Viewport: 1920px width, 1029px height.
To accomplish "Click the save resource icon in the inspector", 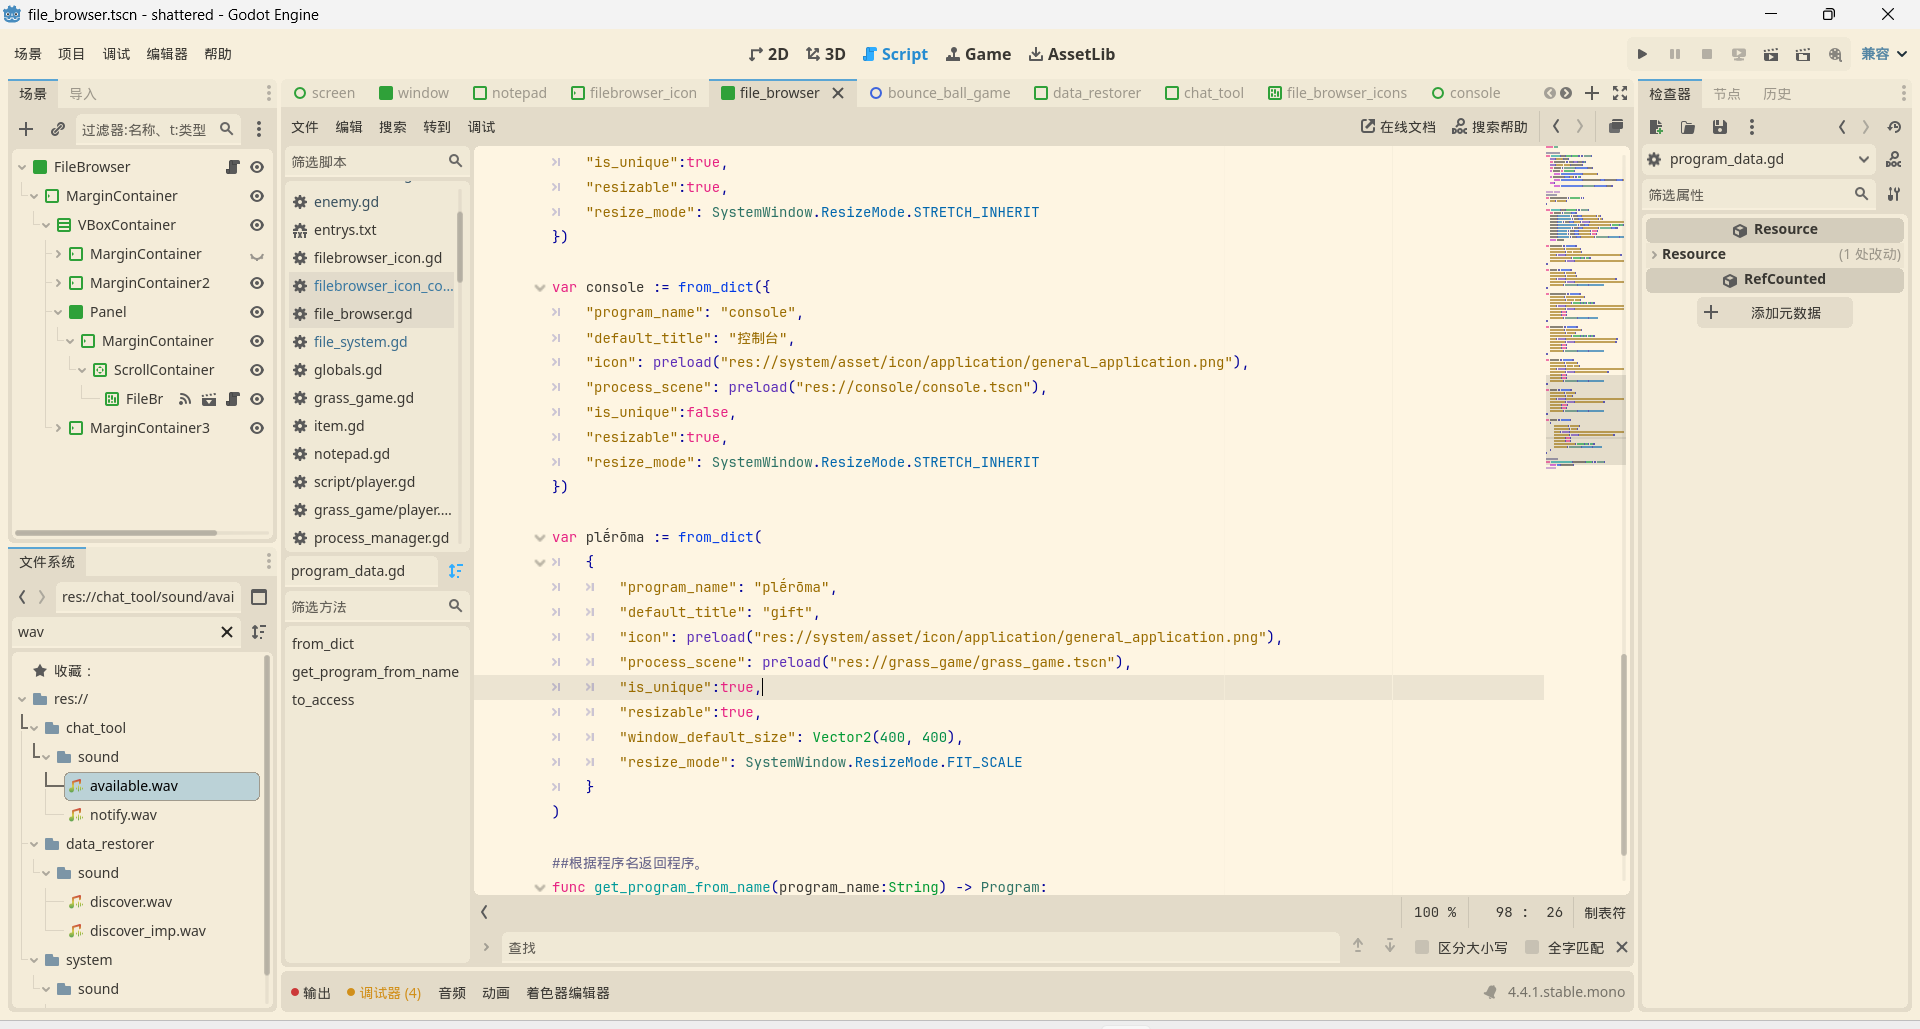I will tap(1720, 127).
